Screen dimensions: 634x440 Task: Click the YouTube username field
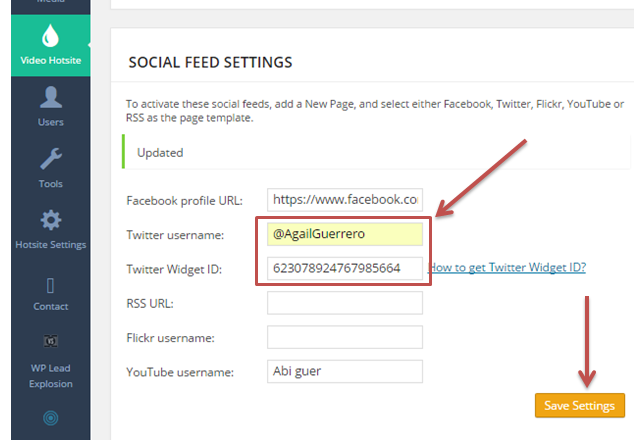(x=345, y=371)
